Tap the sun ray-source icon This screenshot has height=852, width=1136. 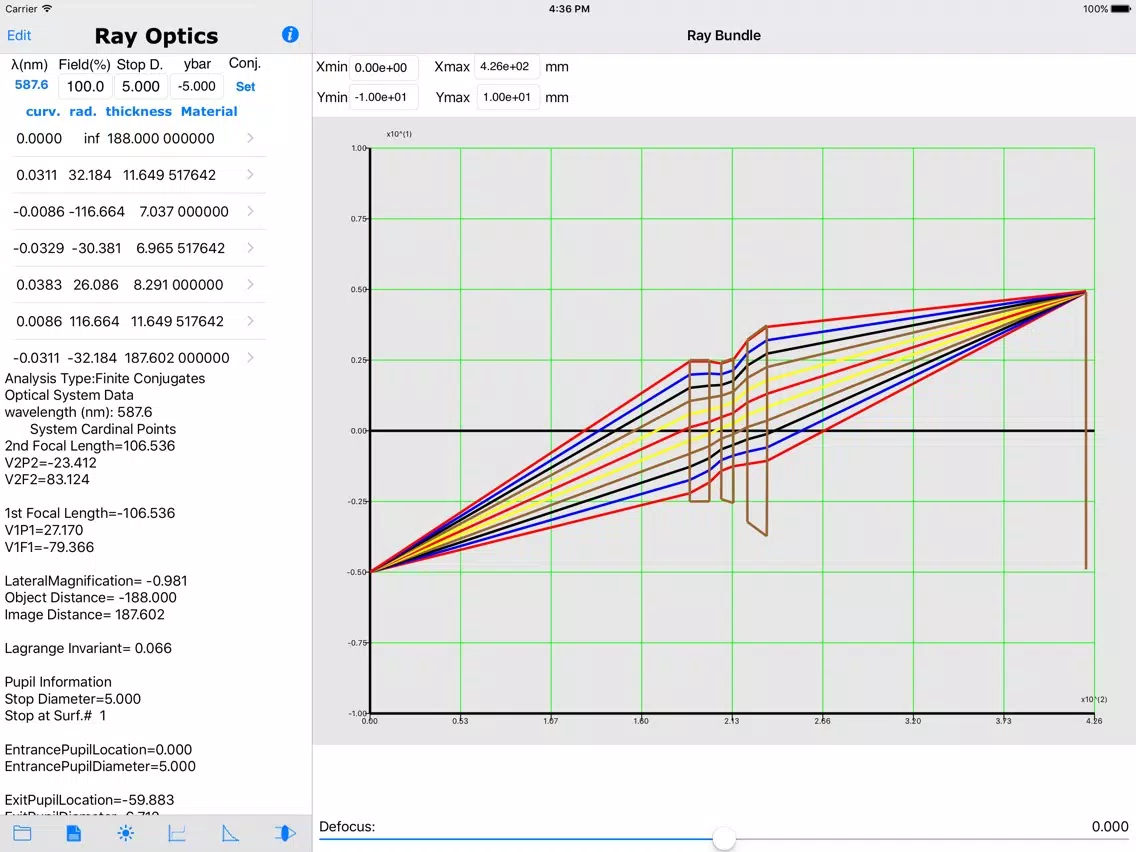125,833
